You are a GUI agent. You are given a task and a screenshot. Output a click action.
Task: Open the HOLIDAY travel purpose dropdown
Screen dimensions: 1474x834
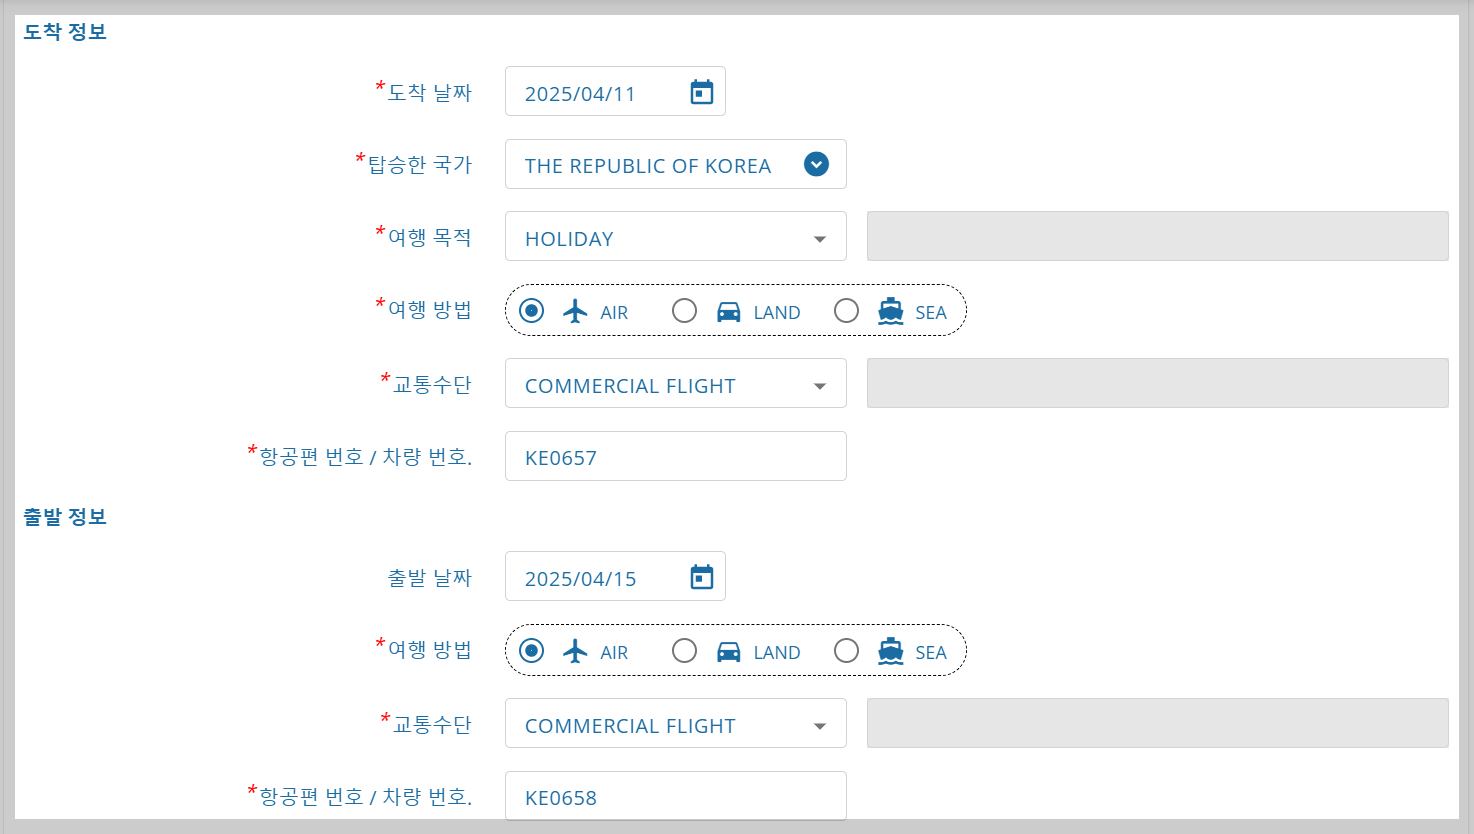click(819, 236)
